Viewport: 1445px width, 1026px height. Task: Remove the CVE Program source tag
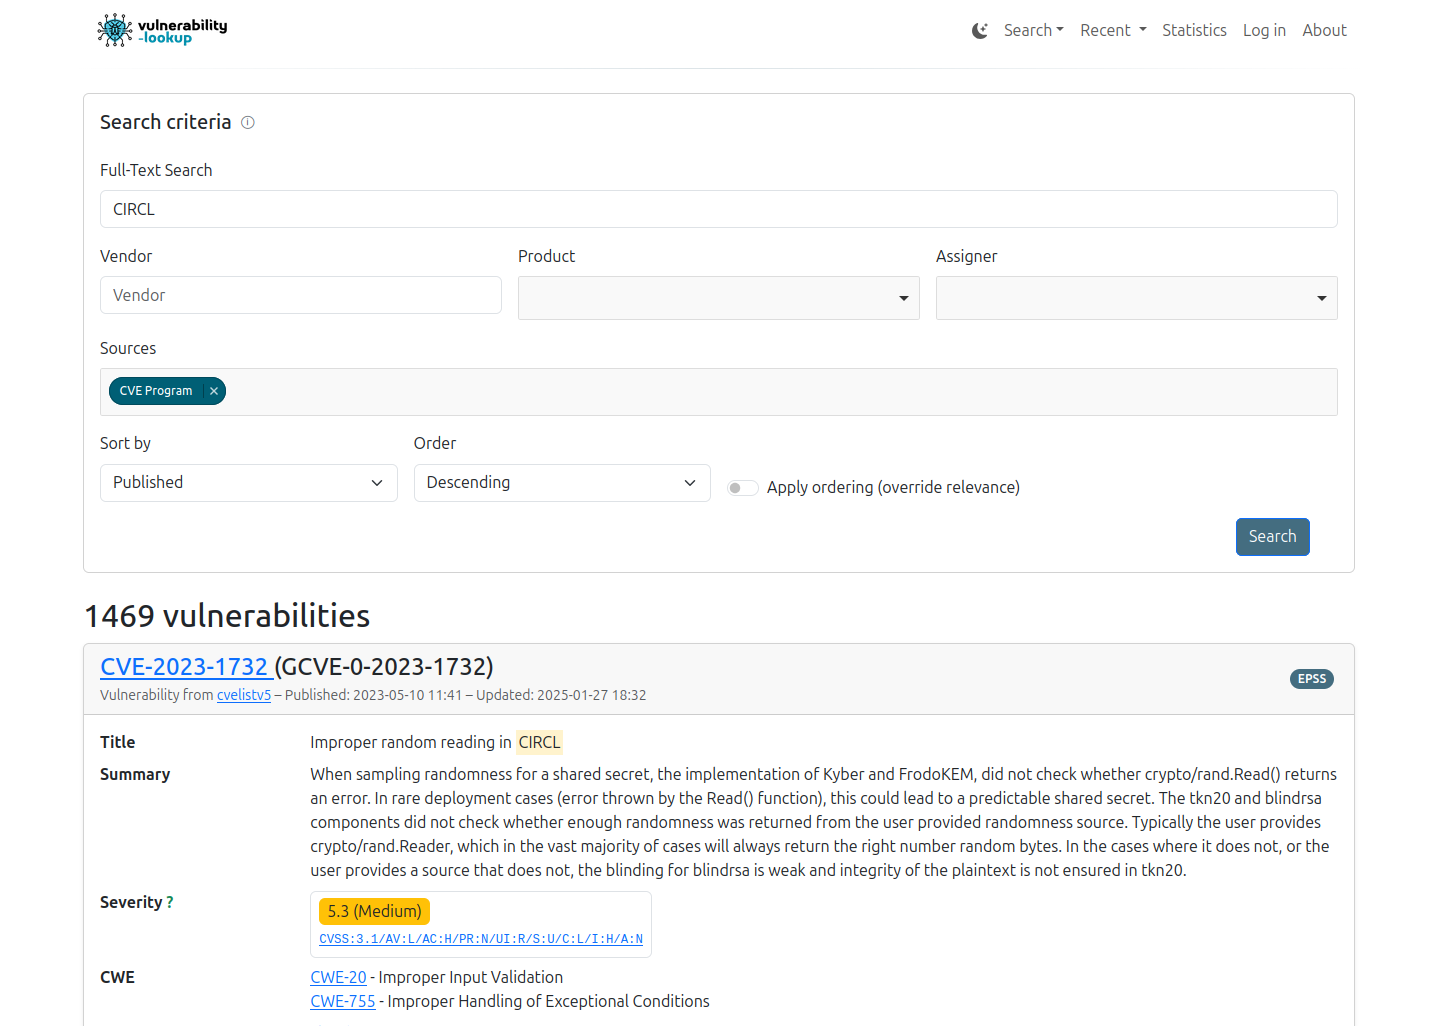pyautogui.click(x=213, y=391)
